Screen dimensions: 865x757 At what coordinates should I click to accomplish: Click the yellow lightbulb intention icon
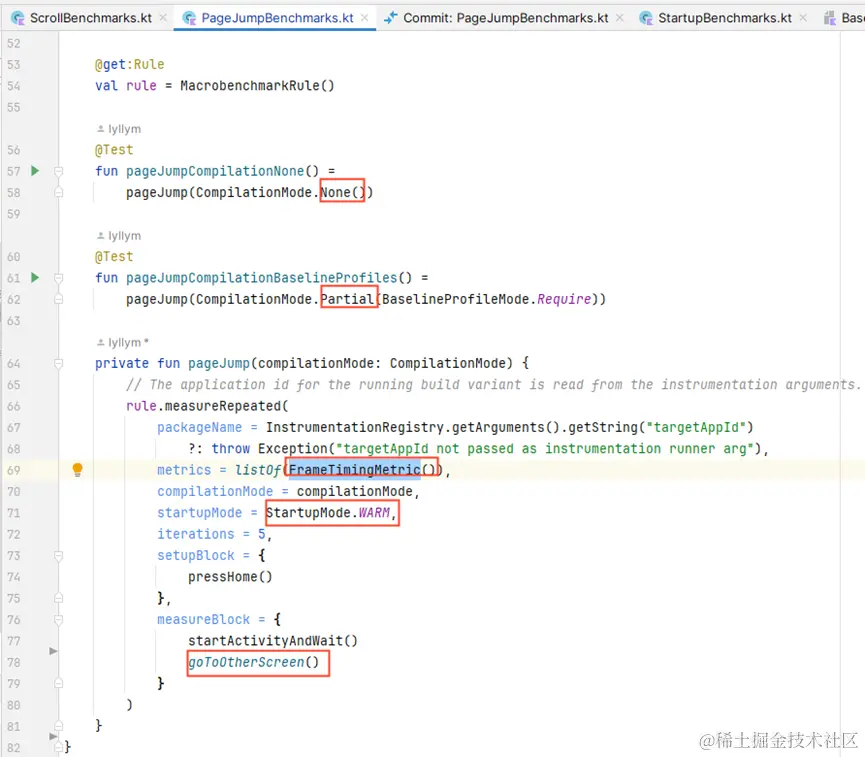(77, 470)
